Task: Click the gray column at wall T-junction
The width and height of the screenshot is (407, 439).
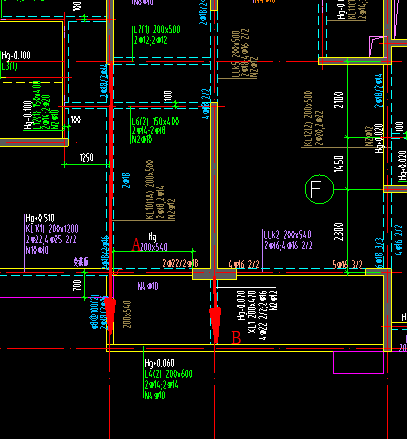Action: click(214, 274)
